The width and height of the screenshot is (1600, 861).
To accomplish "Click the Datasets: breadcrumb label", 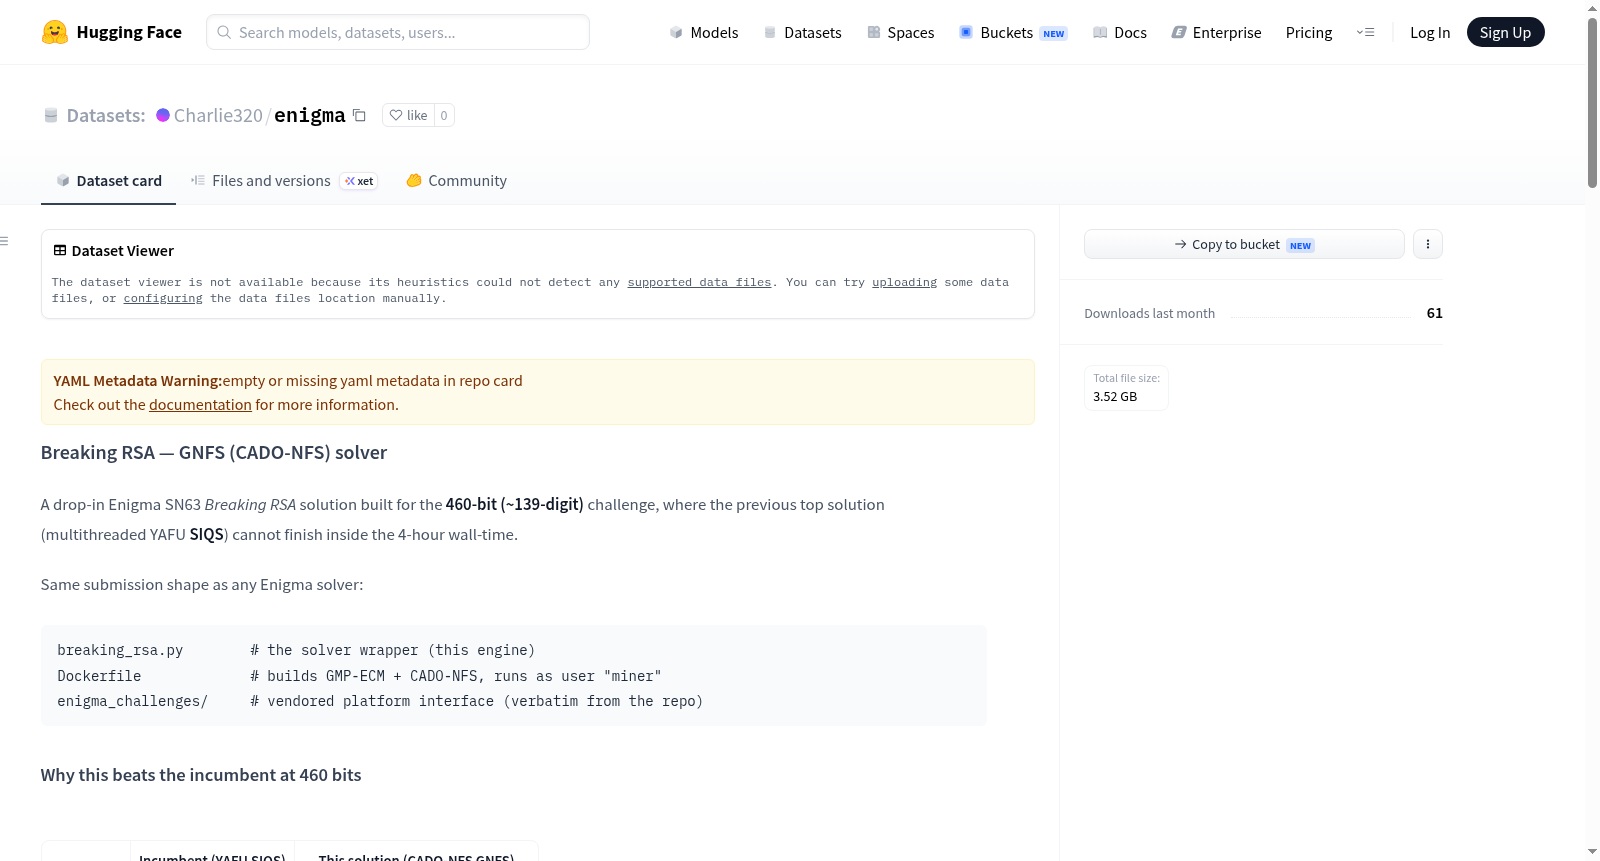I will point(106,115).
